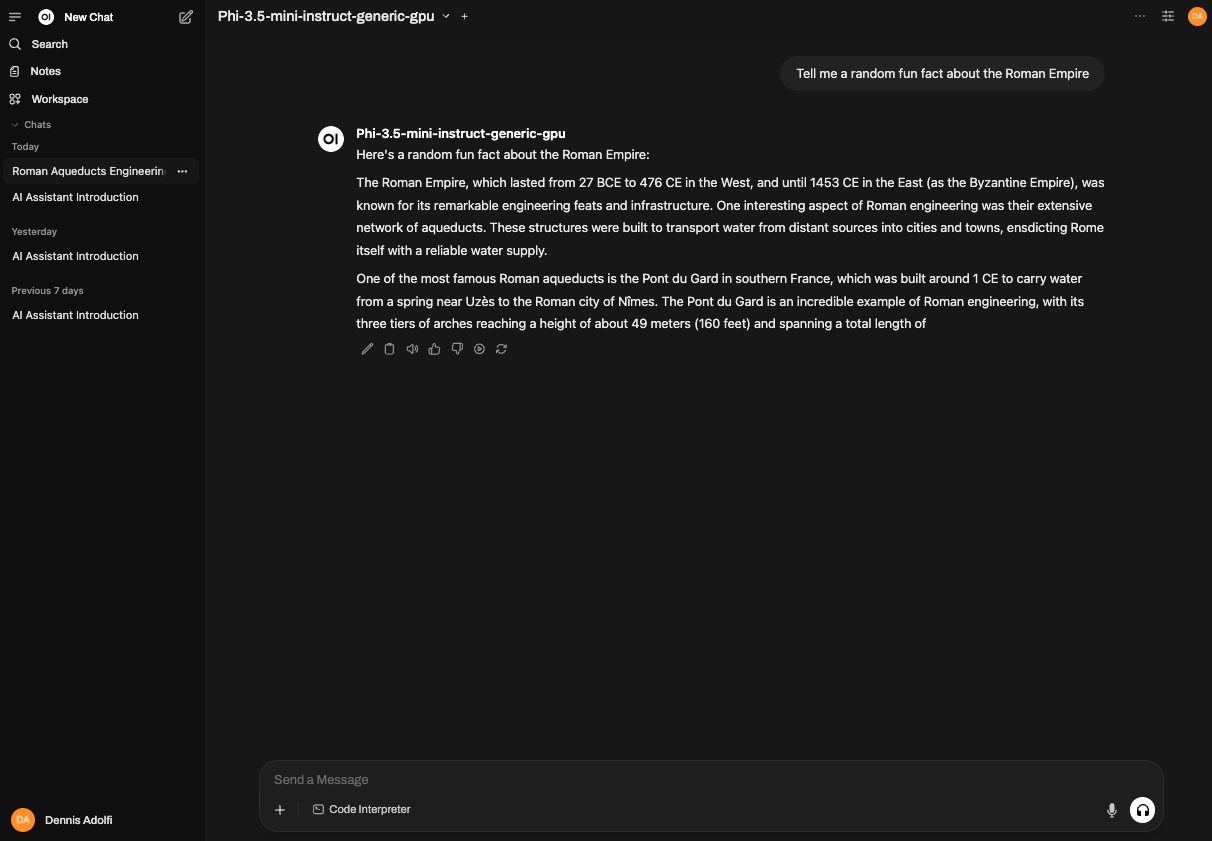This screenshot has height=841, width=1212.
Task: Give the response a thumbs up
Action: [x=434, y=349]
